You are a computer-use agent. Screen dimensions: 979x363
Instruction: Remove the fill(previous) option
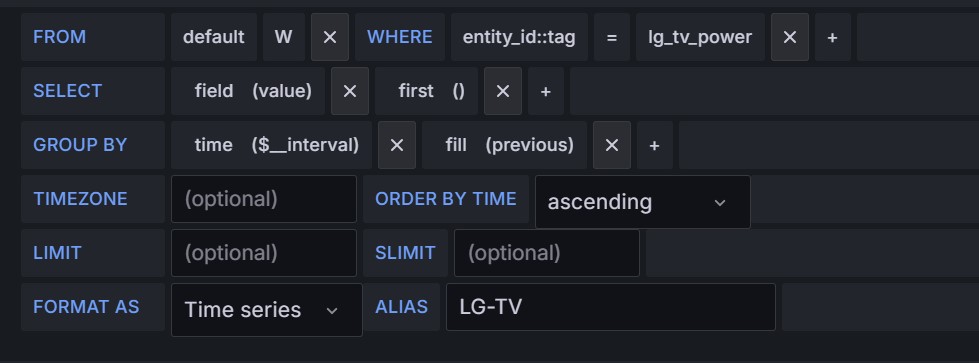pos(612,145)
